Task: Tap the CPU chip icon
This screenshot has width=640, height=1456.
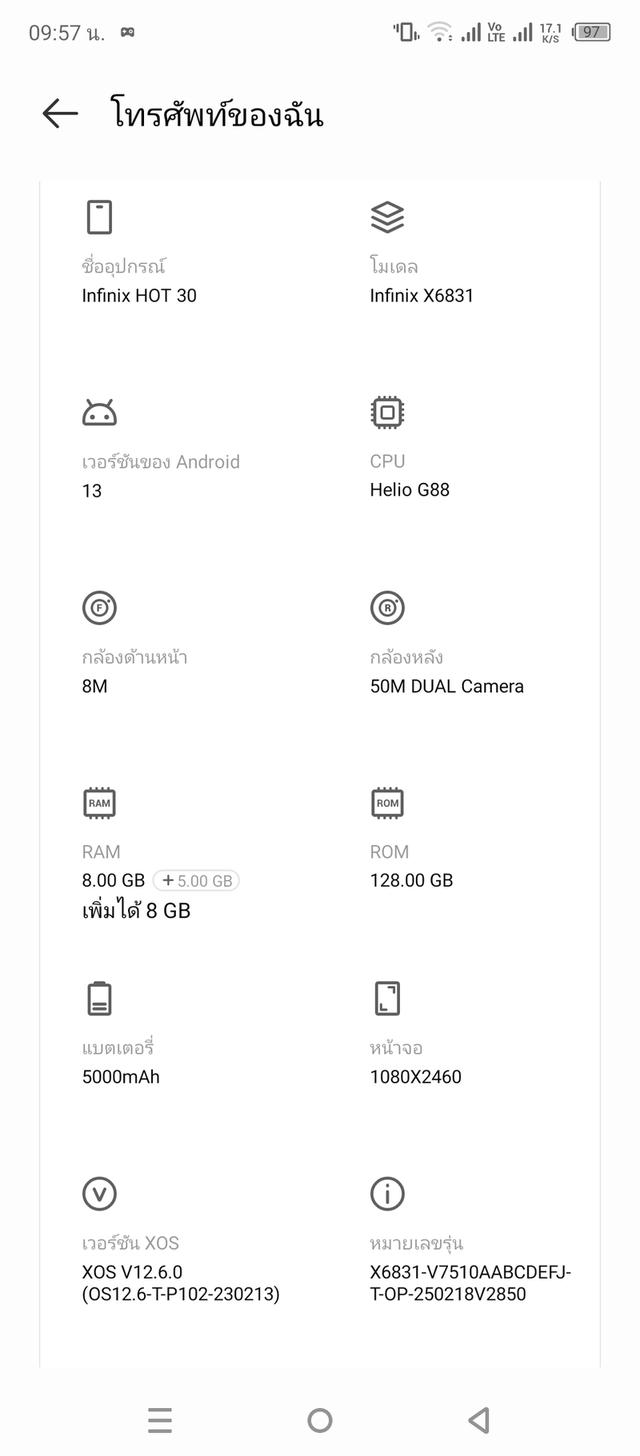Action: [387, 412]
